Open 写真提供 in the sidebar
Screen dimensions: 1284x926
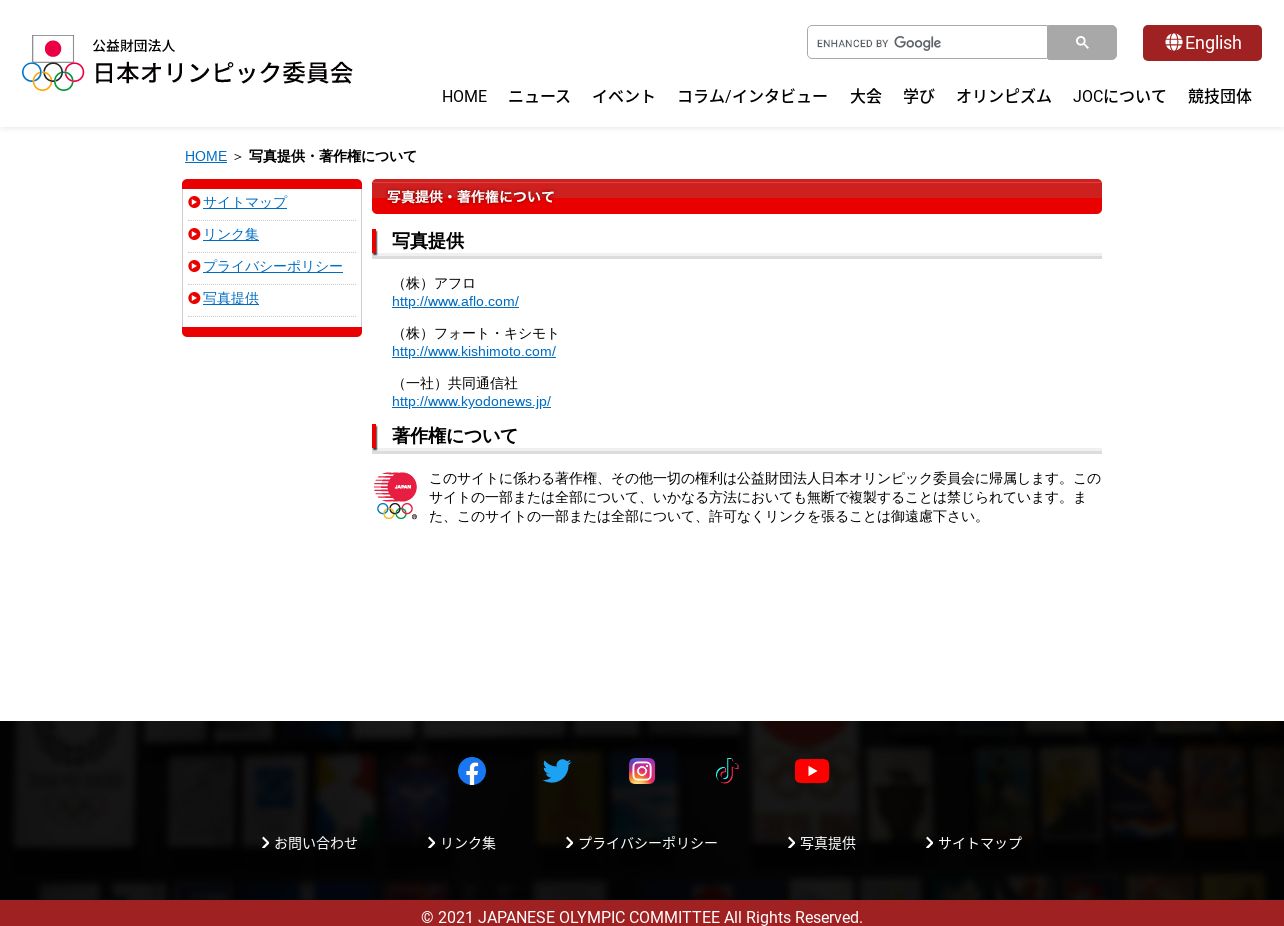[x=231, y=298]
